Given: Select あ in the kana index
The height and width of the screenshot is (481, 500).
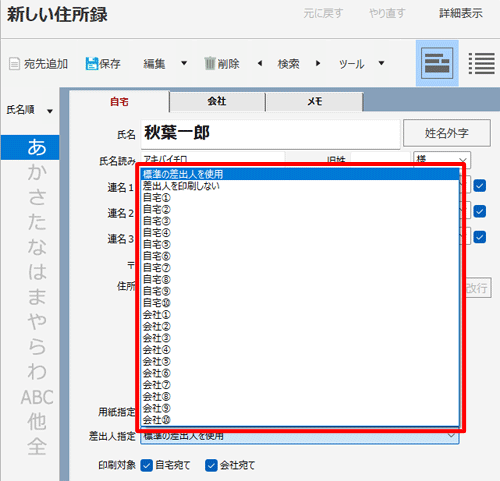Looking at the screenshot, I should click(x=30, y=147).
